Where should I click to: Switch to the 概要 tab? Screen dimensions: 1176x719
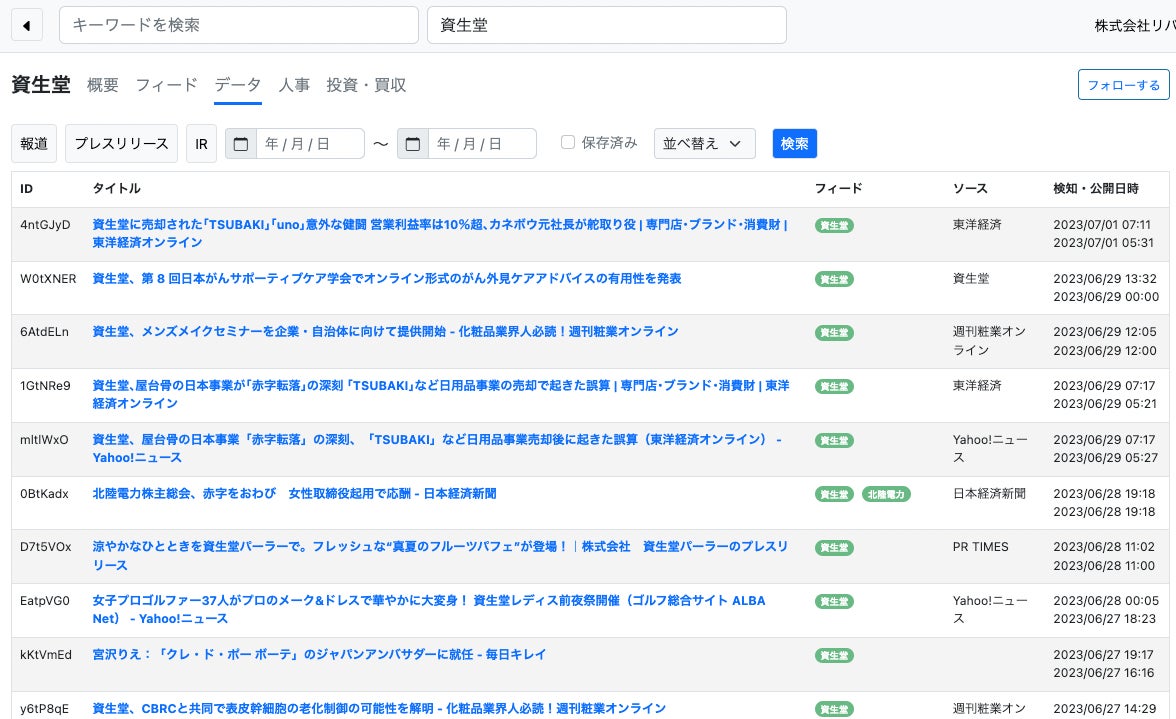click(103, 85)
